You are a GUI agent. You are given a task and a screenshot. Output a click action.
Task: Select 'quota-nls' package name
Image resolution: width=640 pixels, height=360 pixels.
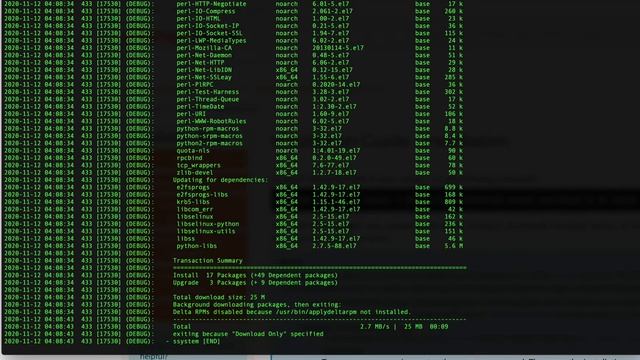point(193,151)
